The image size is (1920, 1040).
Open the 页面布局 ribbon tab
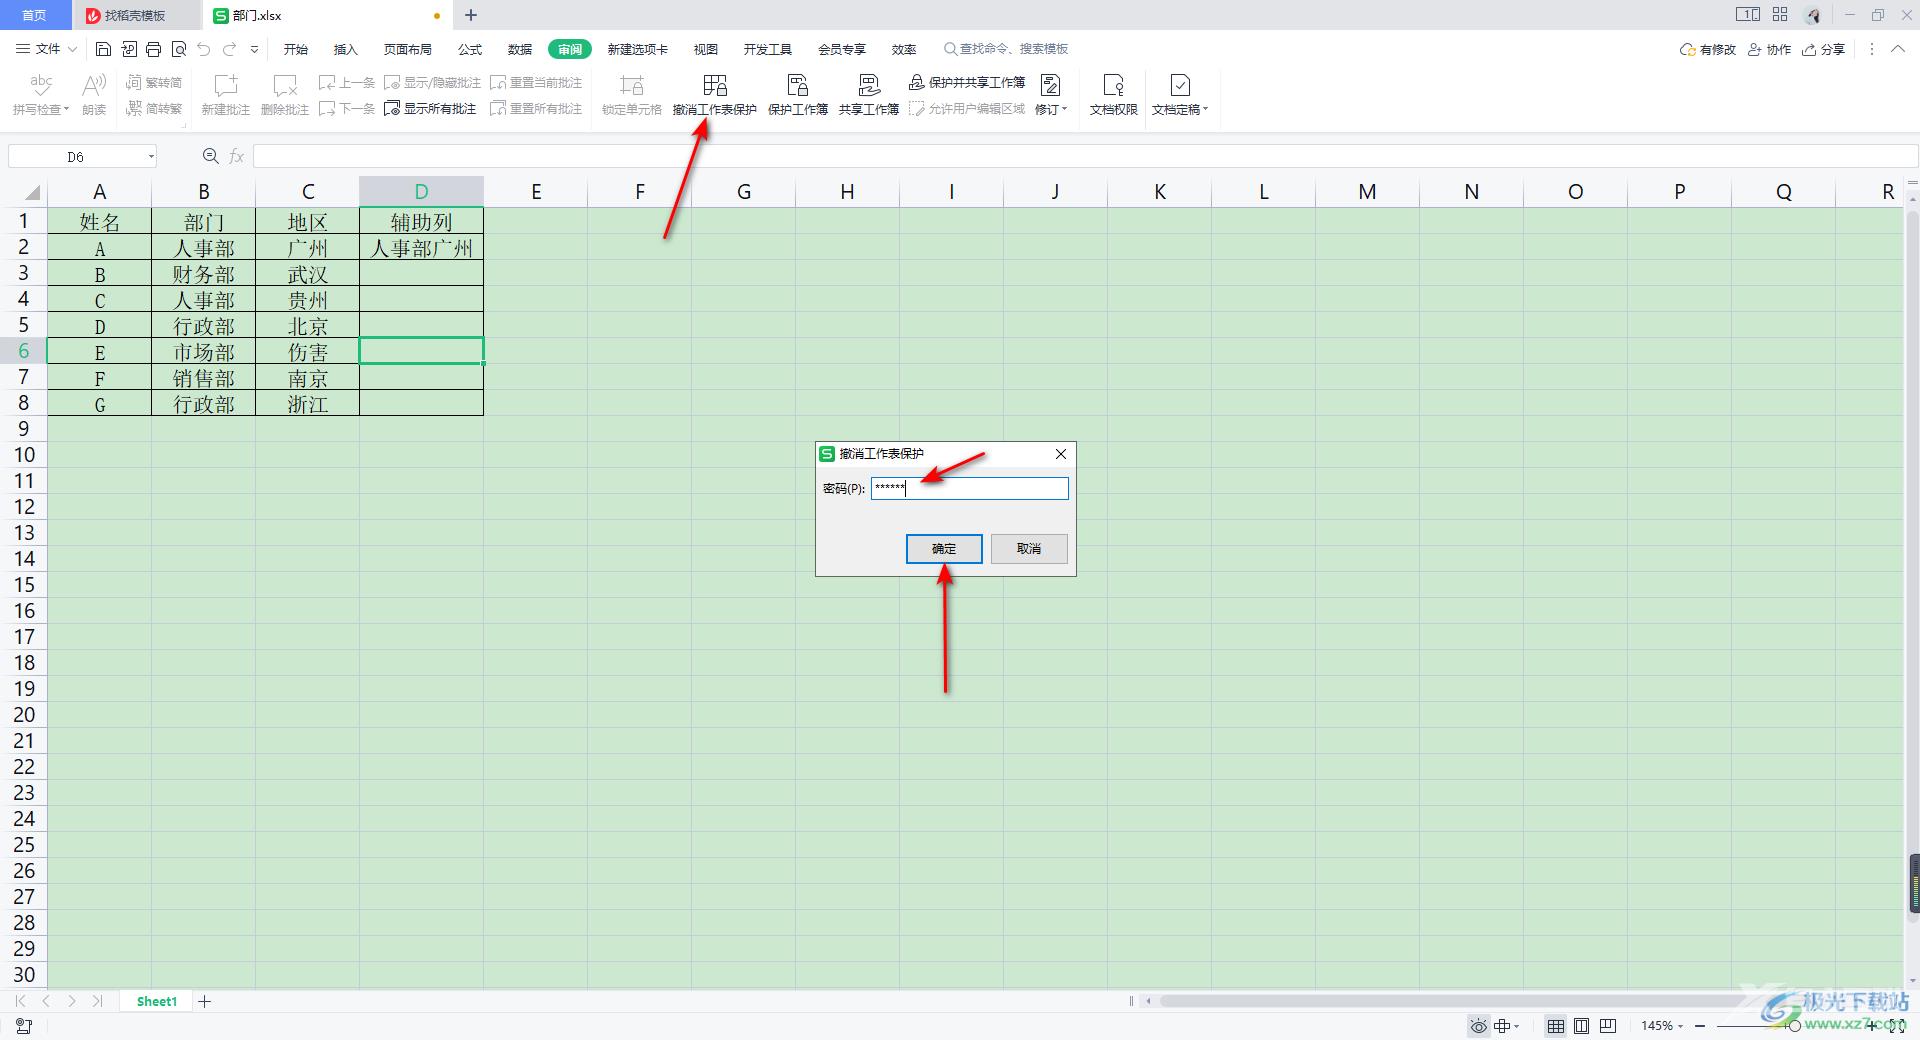(408, 49)
